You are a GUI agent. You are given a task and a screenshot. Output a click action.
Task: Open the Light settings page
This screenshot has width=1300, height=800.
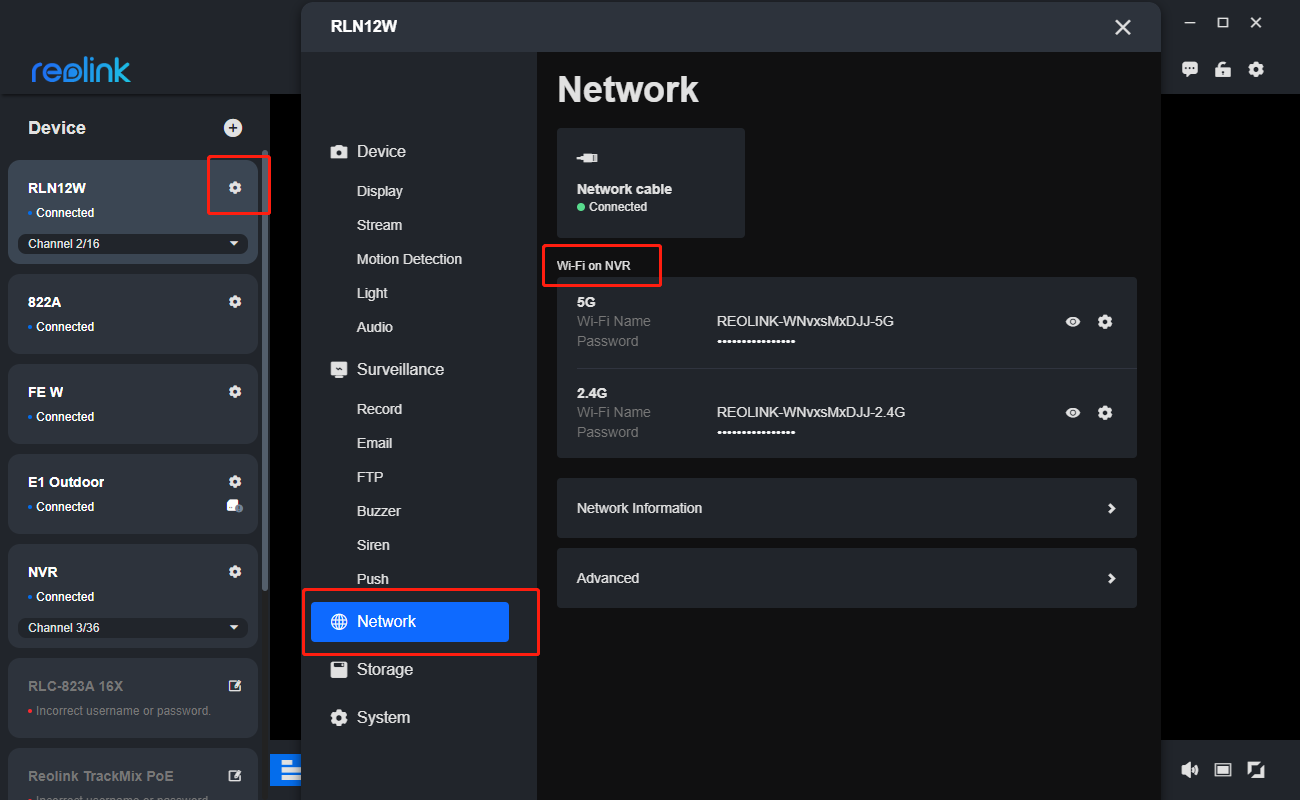point(372,293)
